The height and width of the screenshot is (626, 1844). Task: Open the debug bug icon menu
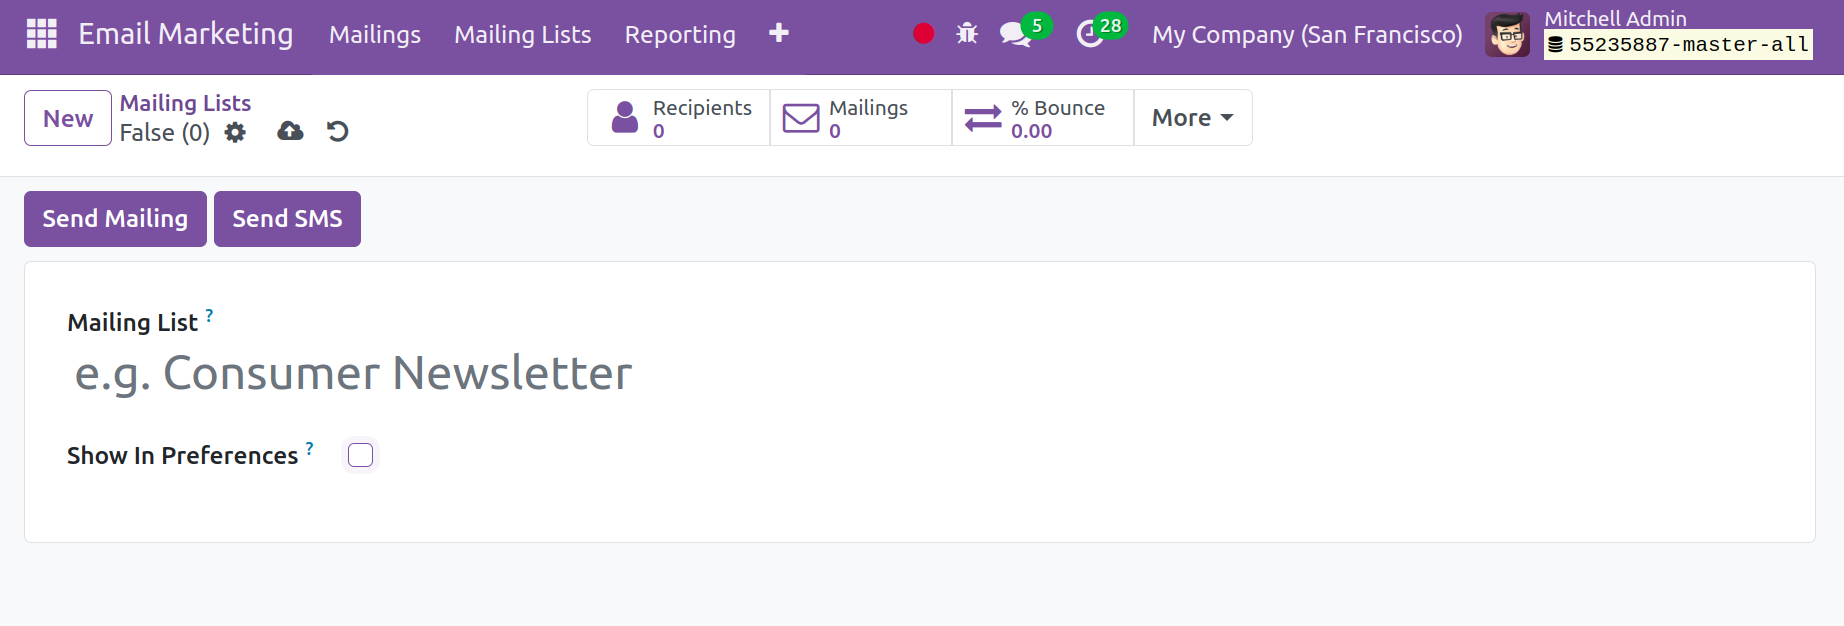(x=966, y=34)
